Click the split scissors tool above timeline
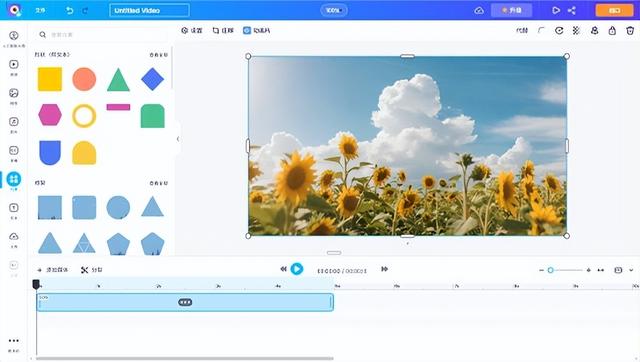The image size is (640, 362). (x=91, y=270)
